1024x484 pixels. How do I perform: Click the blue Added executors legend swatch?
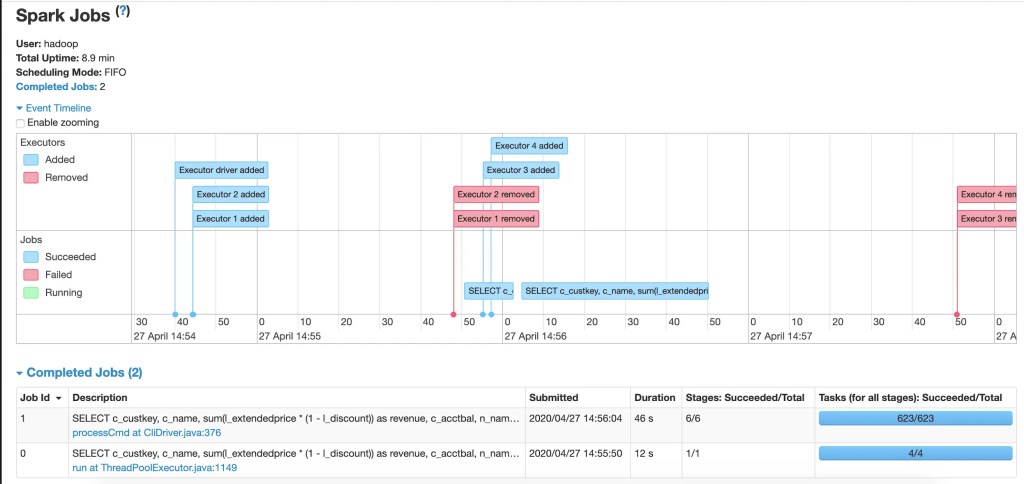click(x=31, y=159)
